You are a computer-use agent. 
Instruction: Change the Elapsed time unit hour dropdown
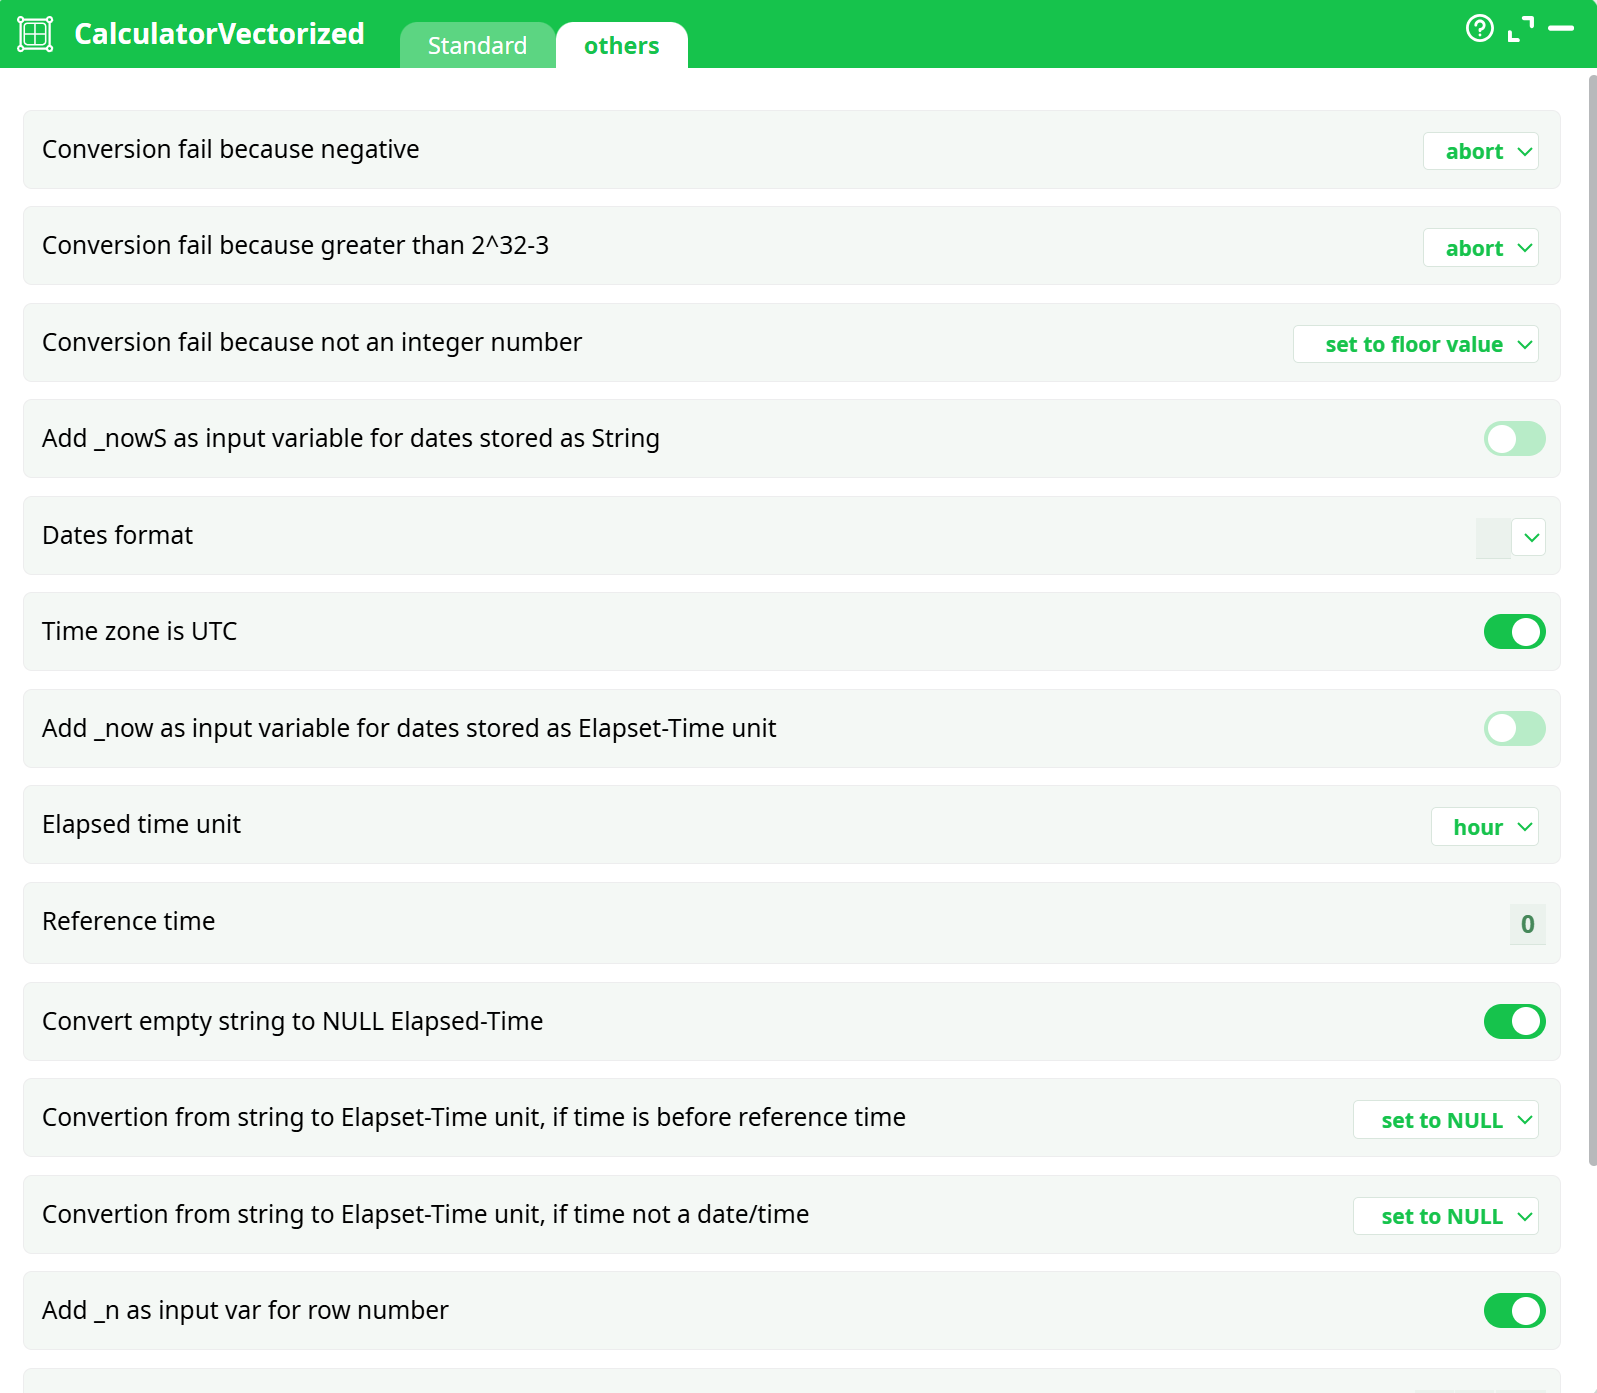click(x=1484, y=828)
